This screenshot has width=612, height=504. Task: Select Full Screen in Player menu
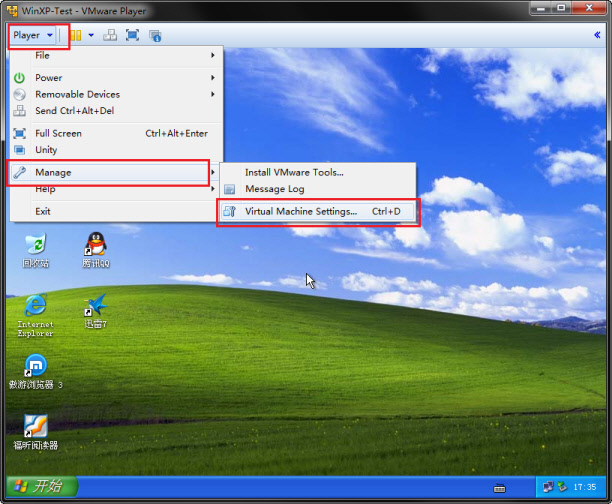[x=116, y=134]
